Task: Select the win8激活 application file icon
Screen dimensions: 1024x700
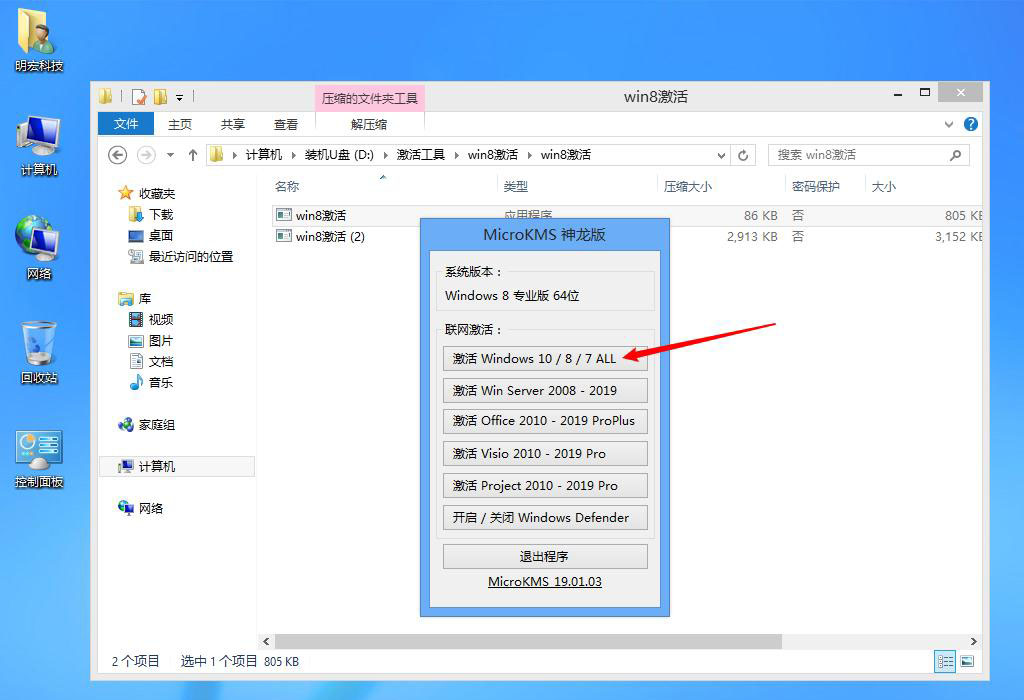Action: 283,215
